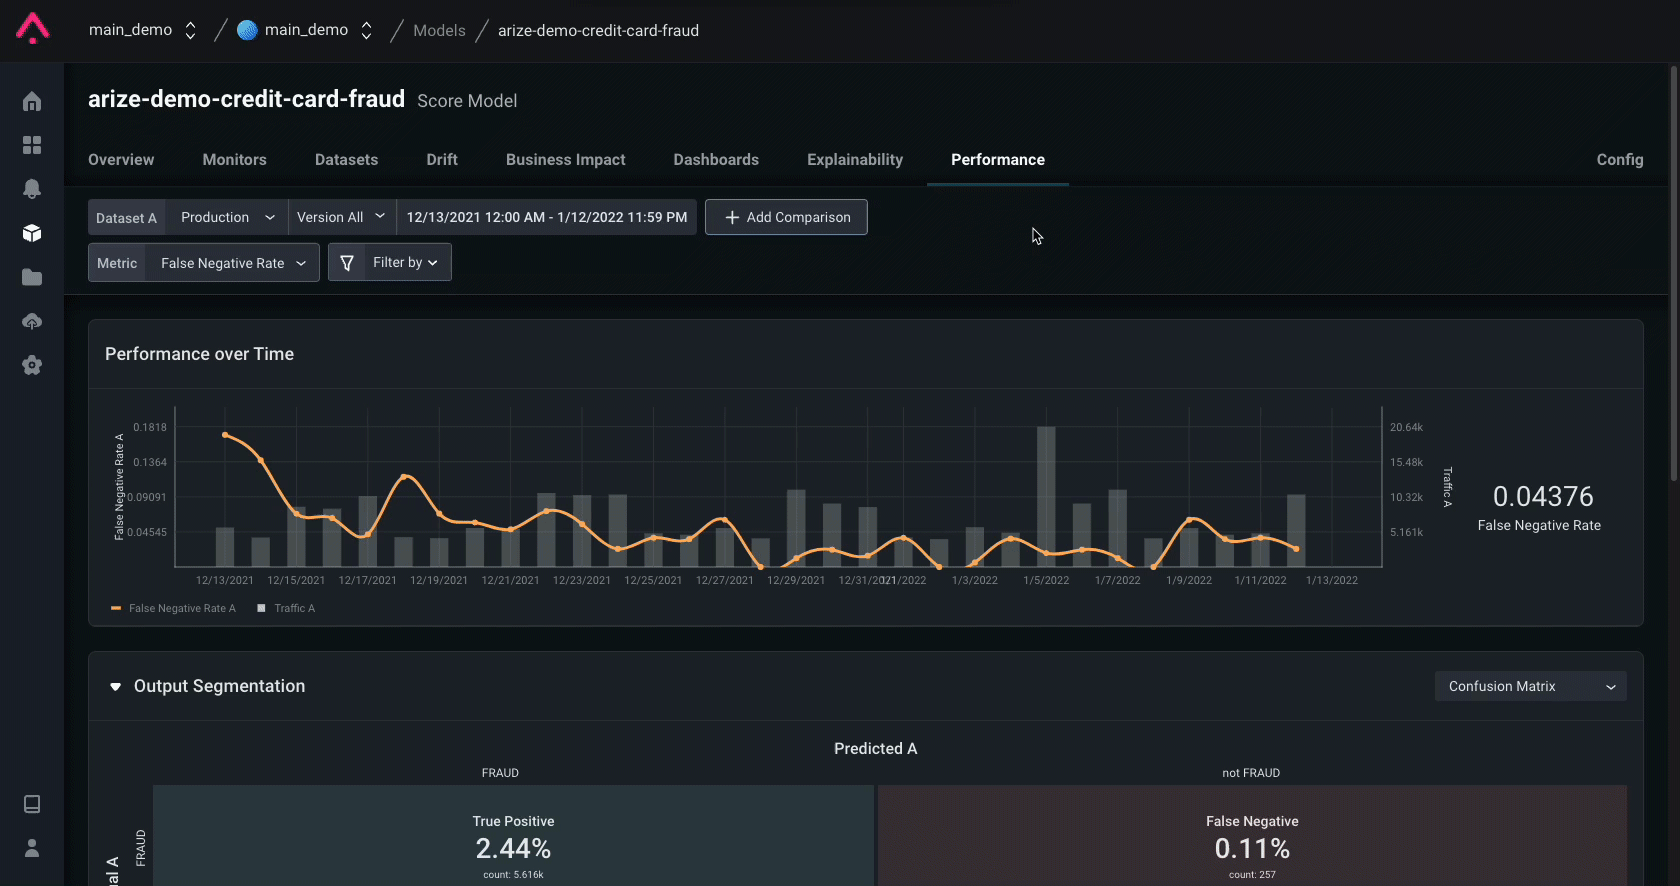Toggle False Negative Rate A legend series

[x=173, y=608]
